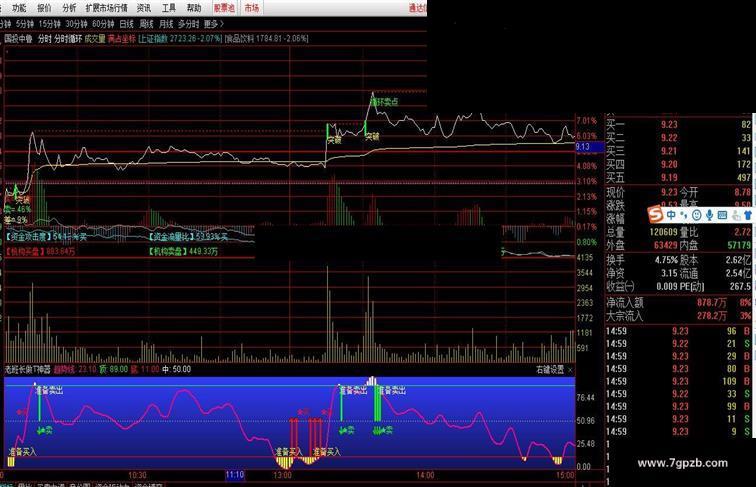This screenshot has height=487, width=756.
Task: Click the Sogou user account icon
Action: (735, 215)
